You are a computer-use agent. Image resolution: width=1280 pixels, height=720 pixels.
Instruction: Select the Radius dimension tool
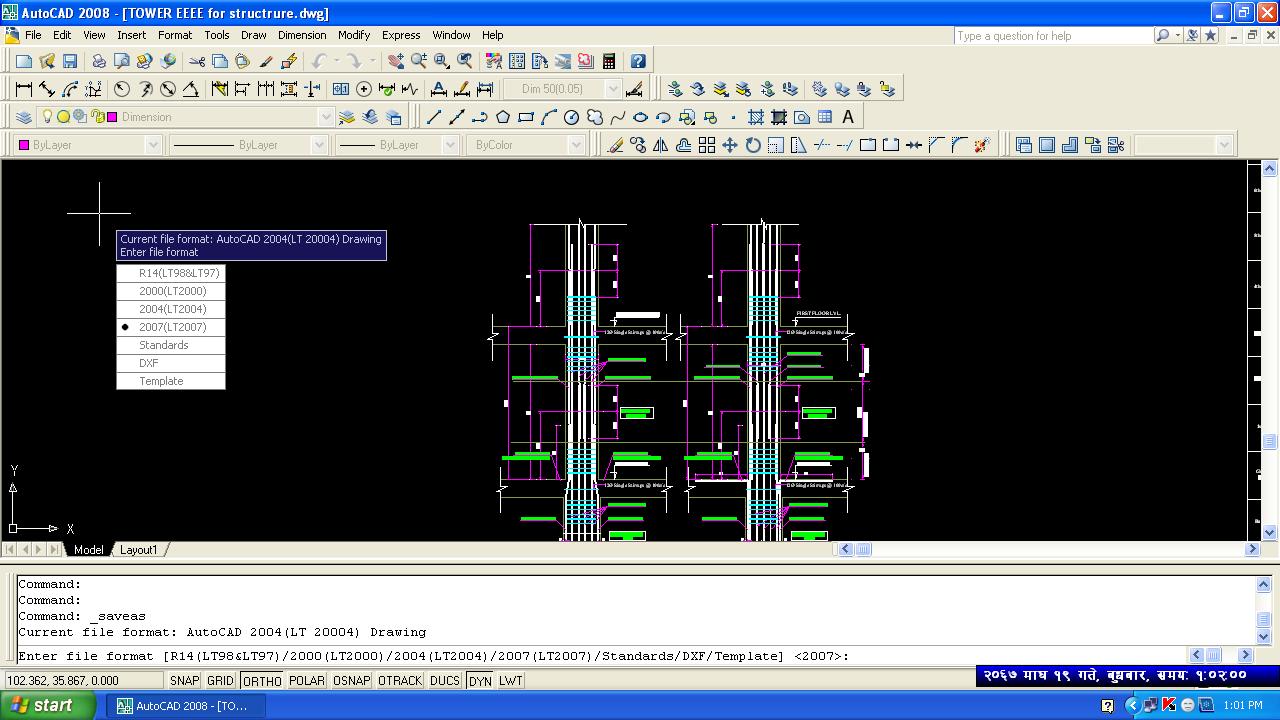[x=122, y=89]
